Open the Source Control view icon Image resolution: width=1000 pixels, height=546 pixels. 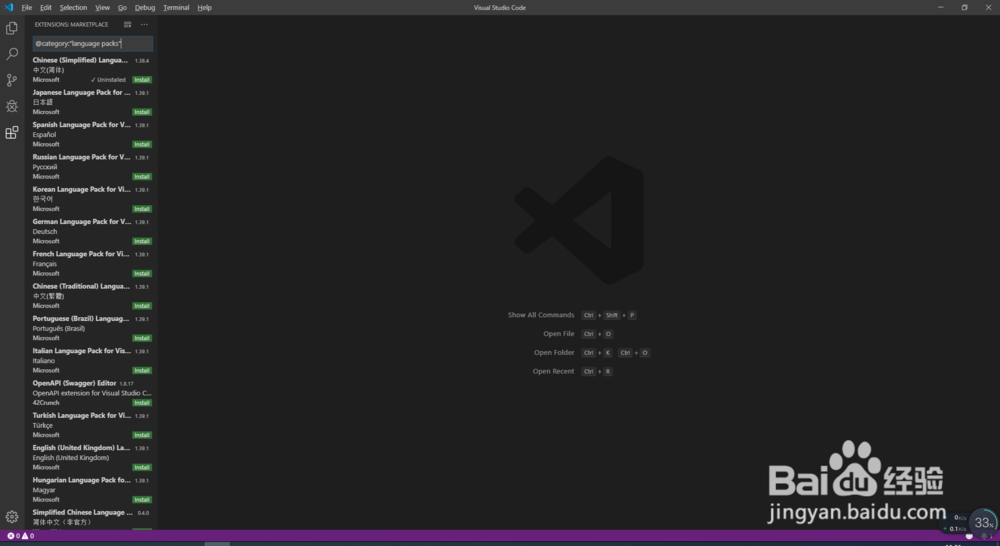(11, 80)
